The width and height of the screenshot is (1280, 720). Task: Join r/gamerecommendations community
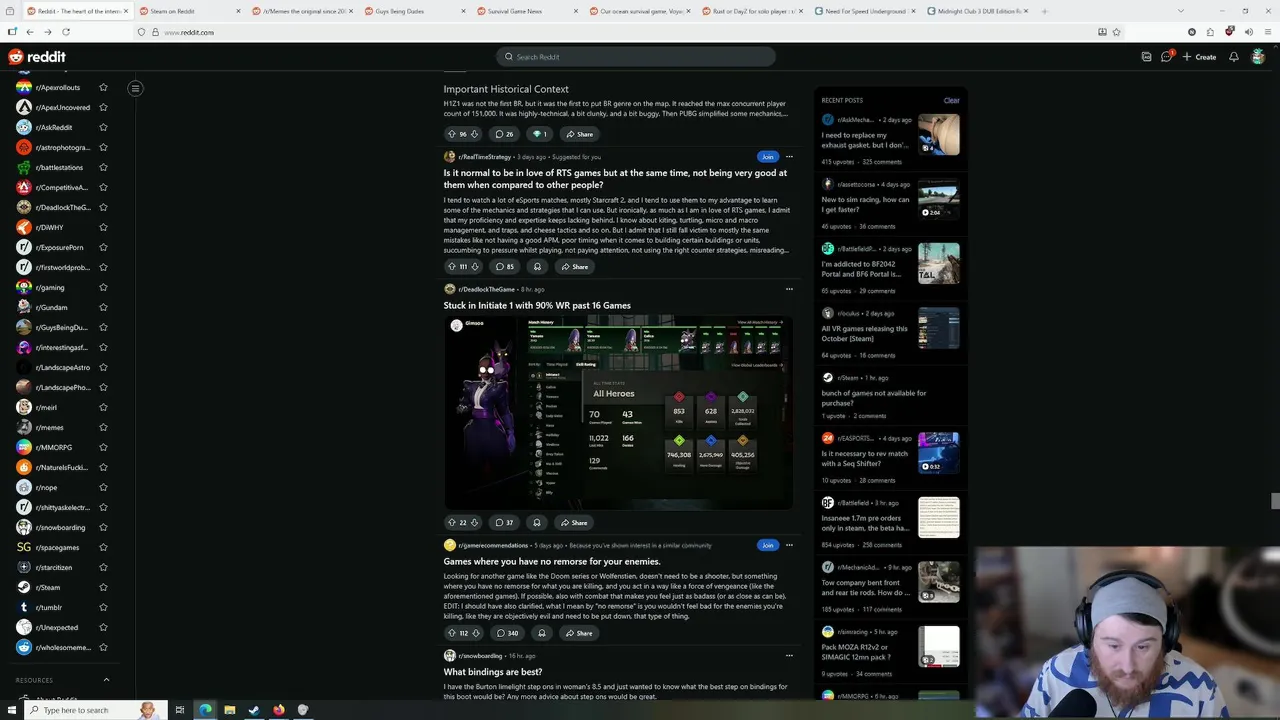pyautogui.click(x=767, y=545)
